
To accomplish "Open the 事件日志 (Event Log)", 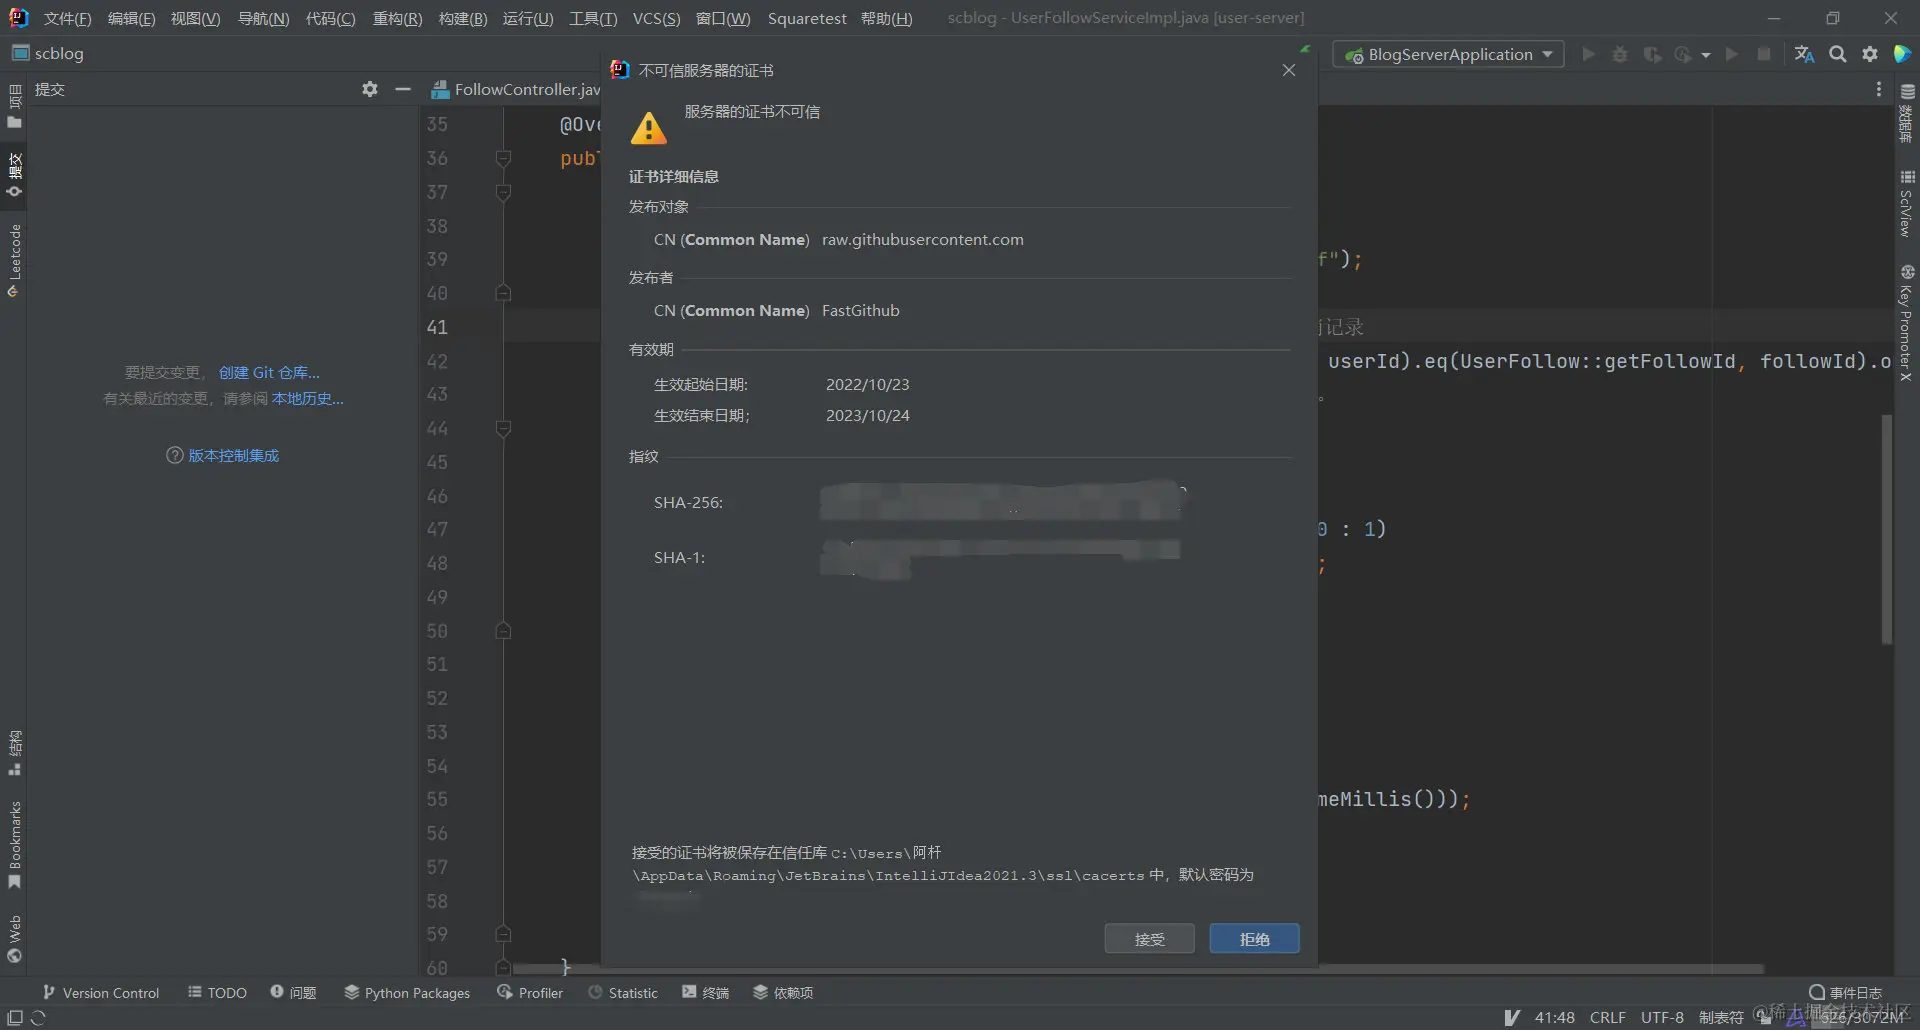I will 1845,992.
